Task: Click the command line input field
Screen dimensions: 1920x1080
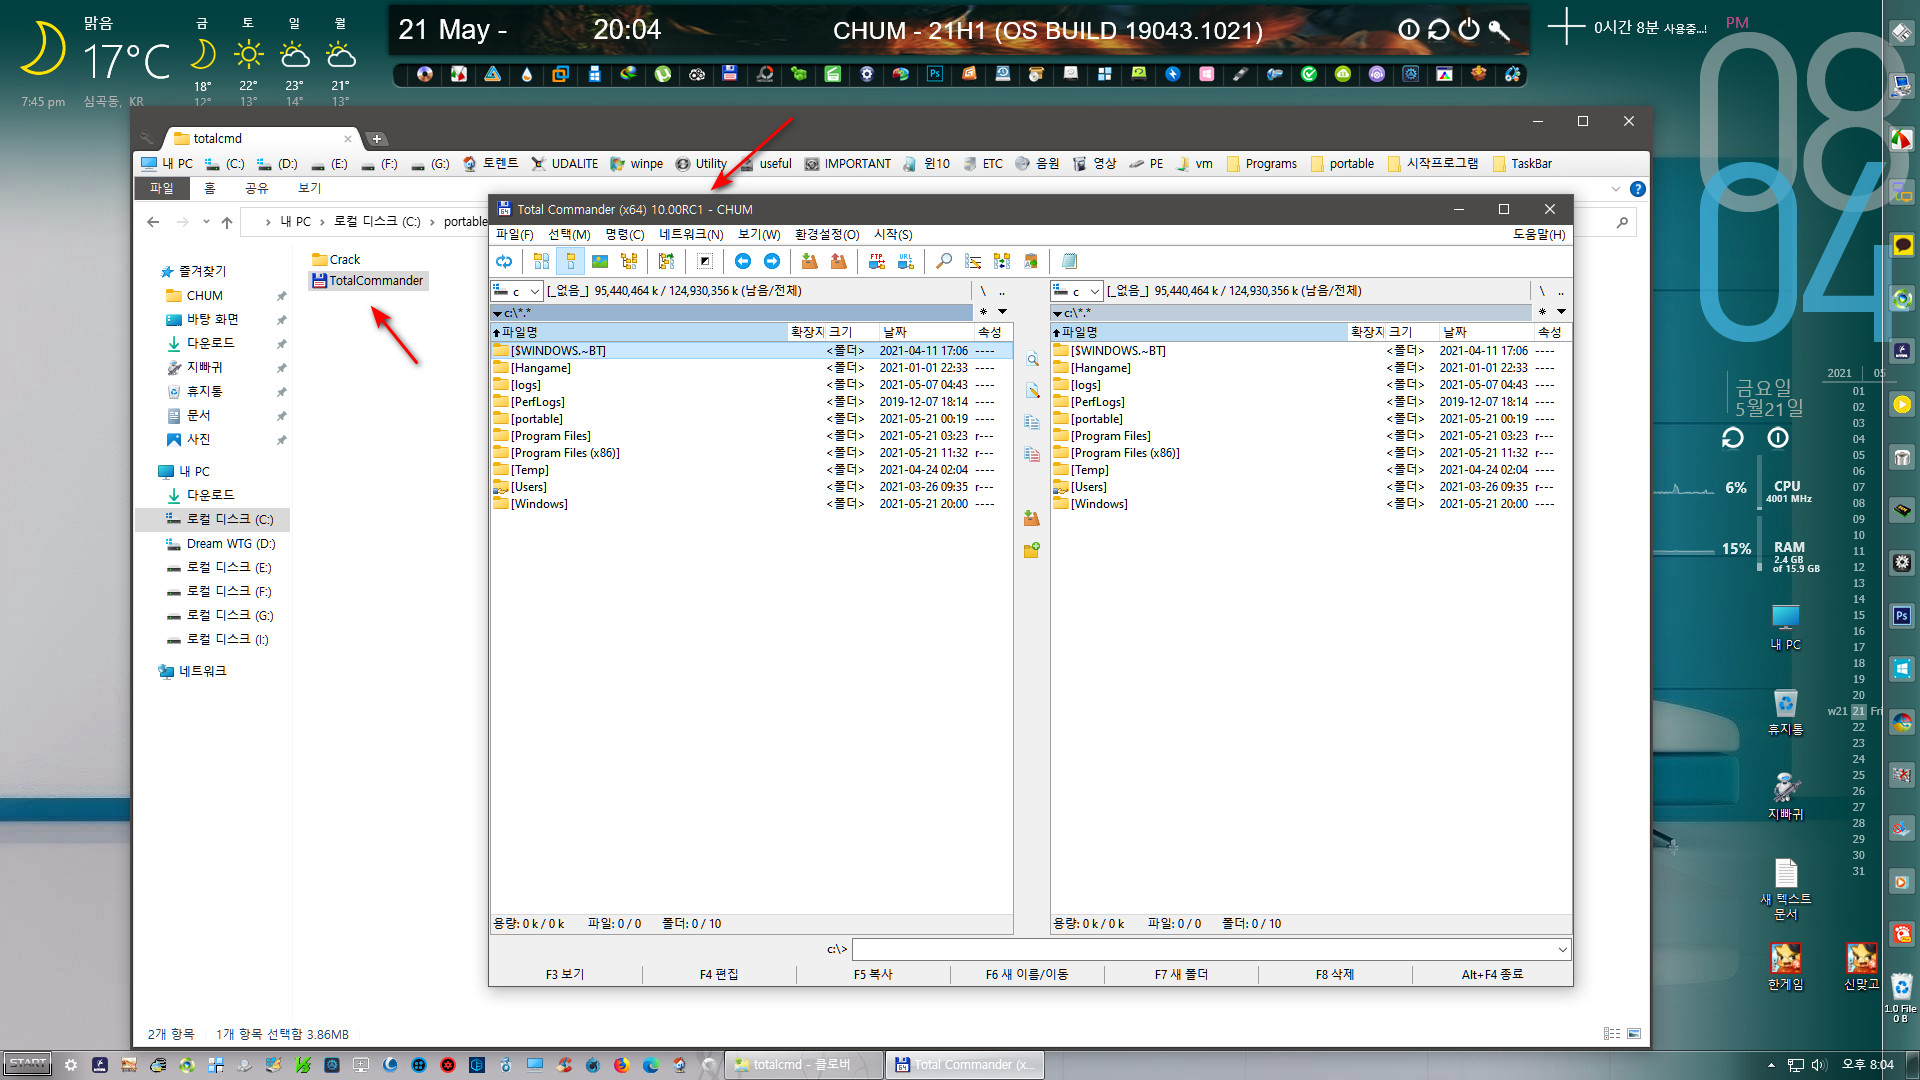Action: click(1210, 949)
